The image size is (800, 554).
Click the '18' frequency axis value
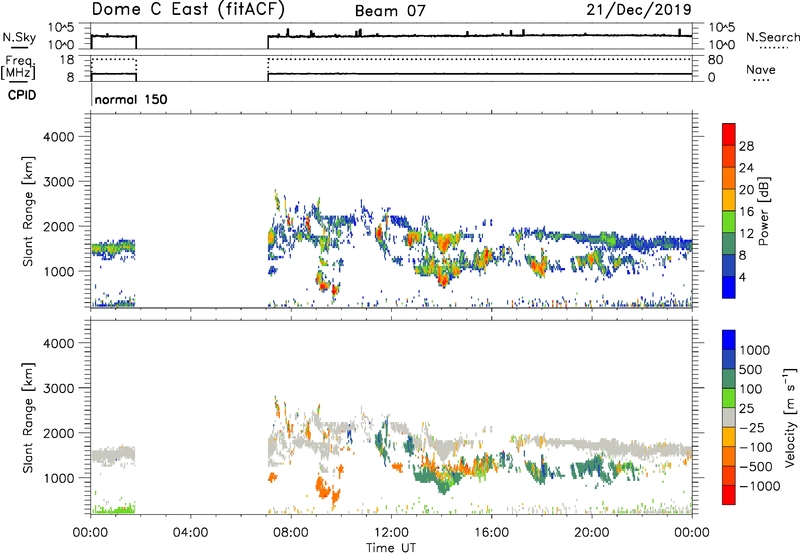67,60
